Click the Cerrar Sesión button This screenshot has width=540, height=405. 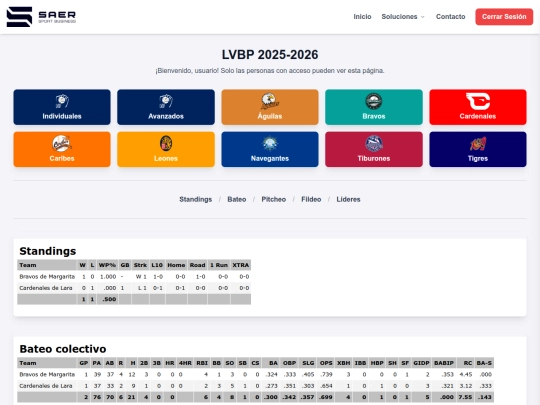(x=504, y=17)
